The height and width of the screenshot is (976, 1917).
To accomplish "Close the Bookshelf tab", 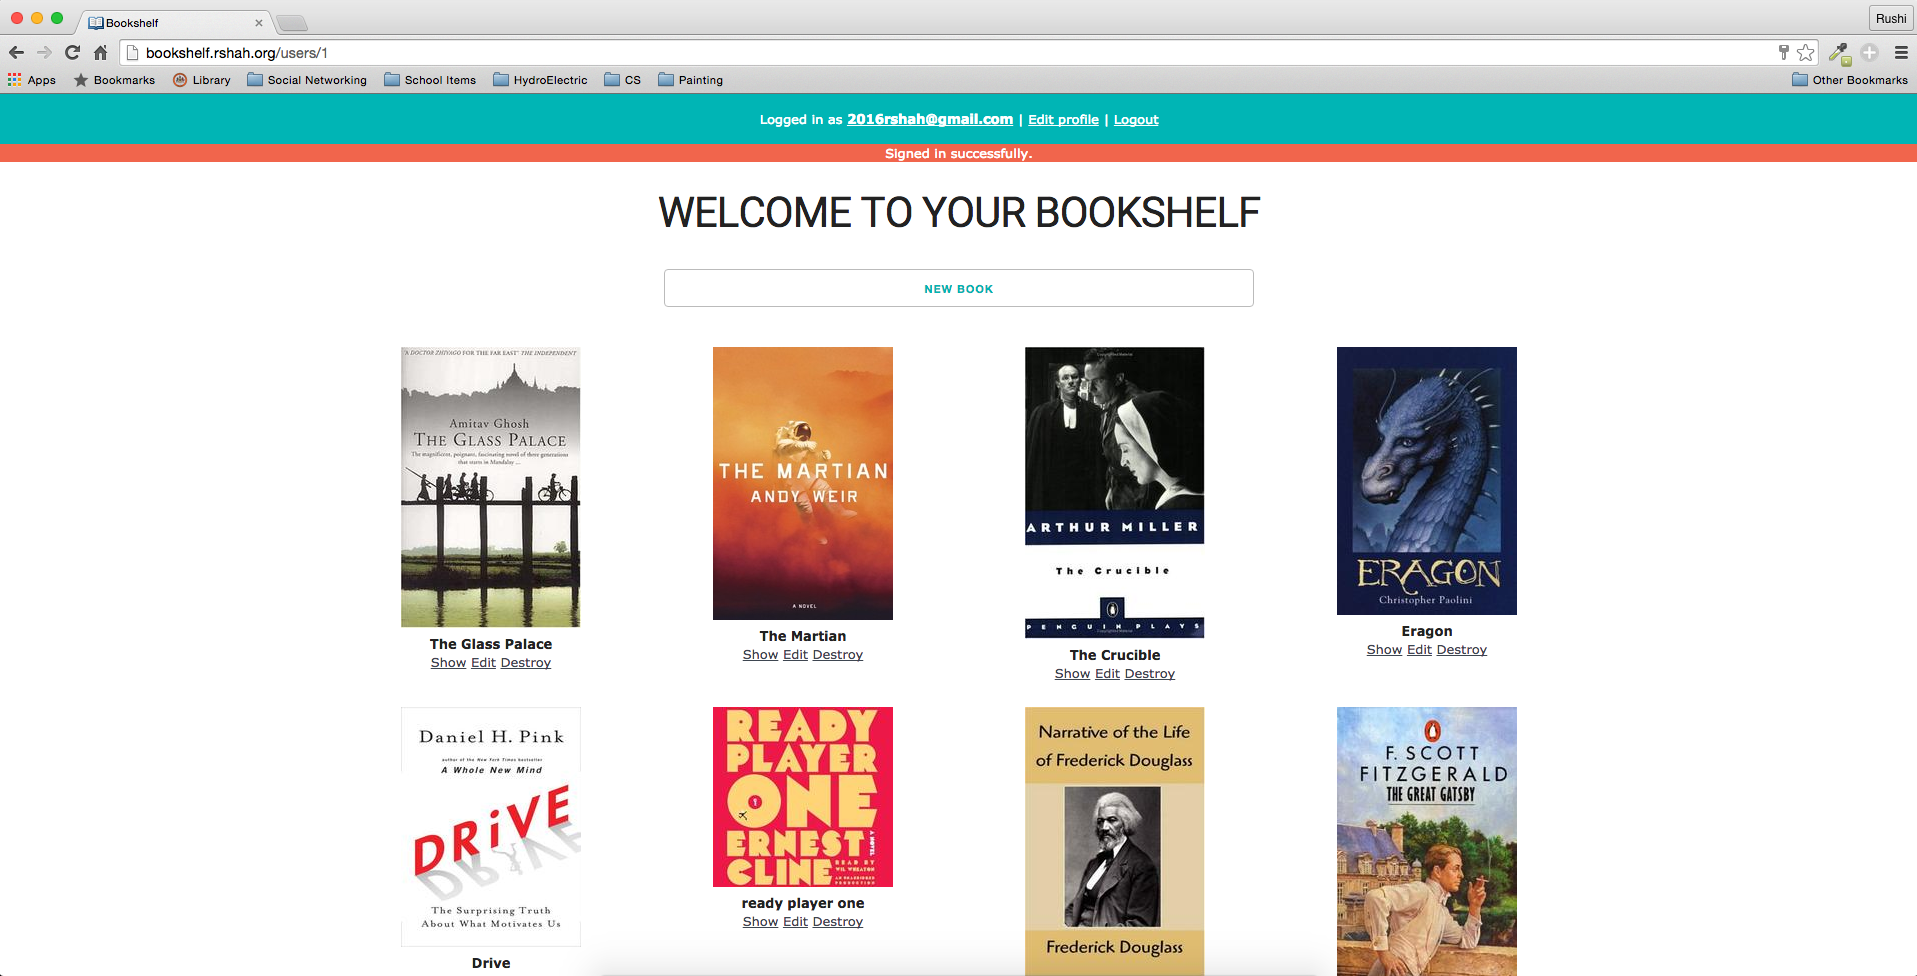I will 259,22.
